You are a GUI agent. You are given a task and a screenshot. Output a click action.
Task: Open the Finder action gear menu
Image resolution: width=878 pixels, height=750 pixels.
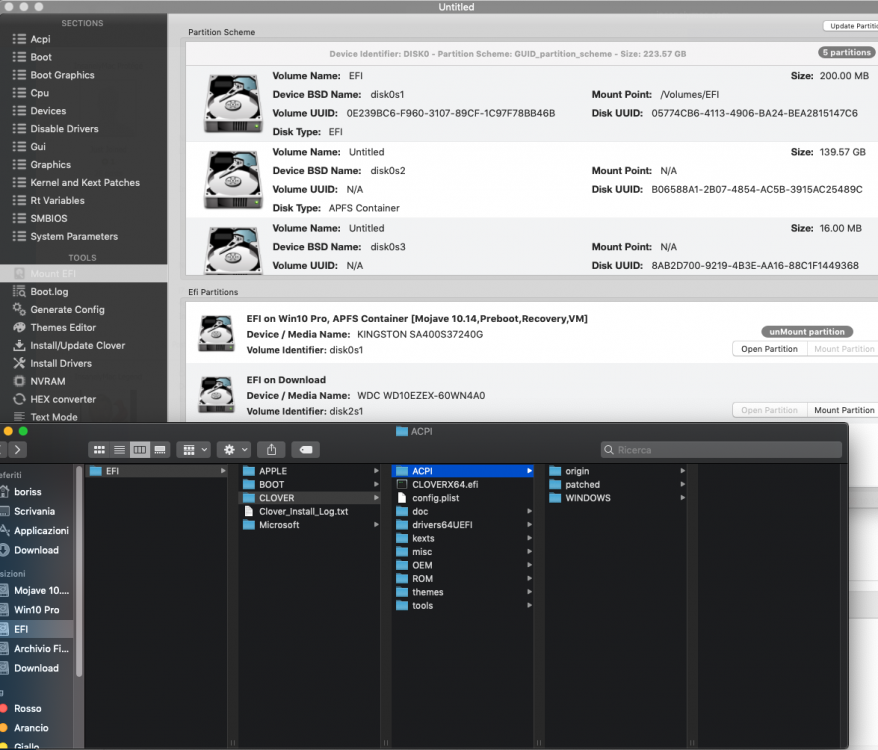[235, 450]
